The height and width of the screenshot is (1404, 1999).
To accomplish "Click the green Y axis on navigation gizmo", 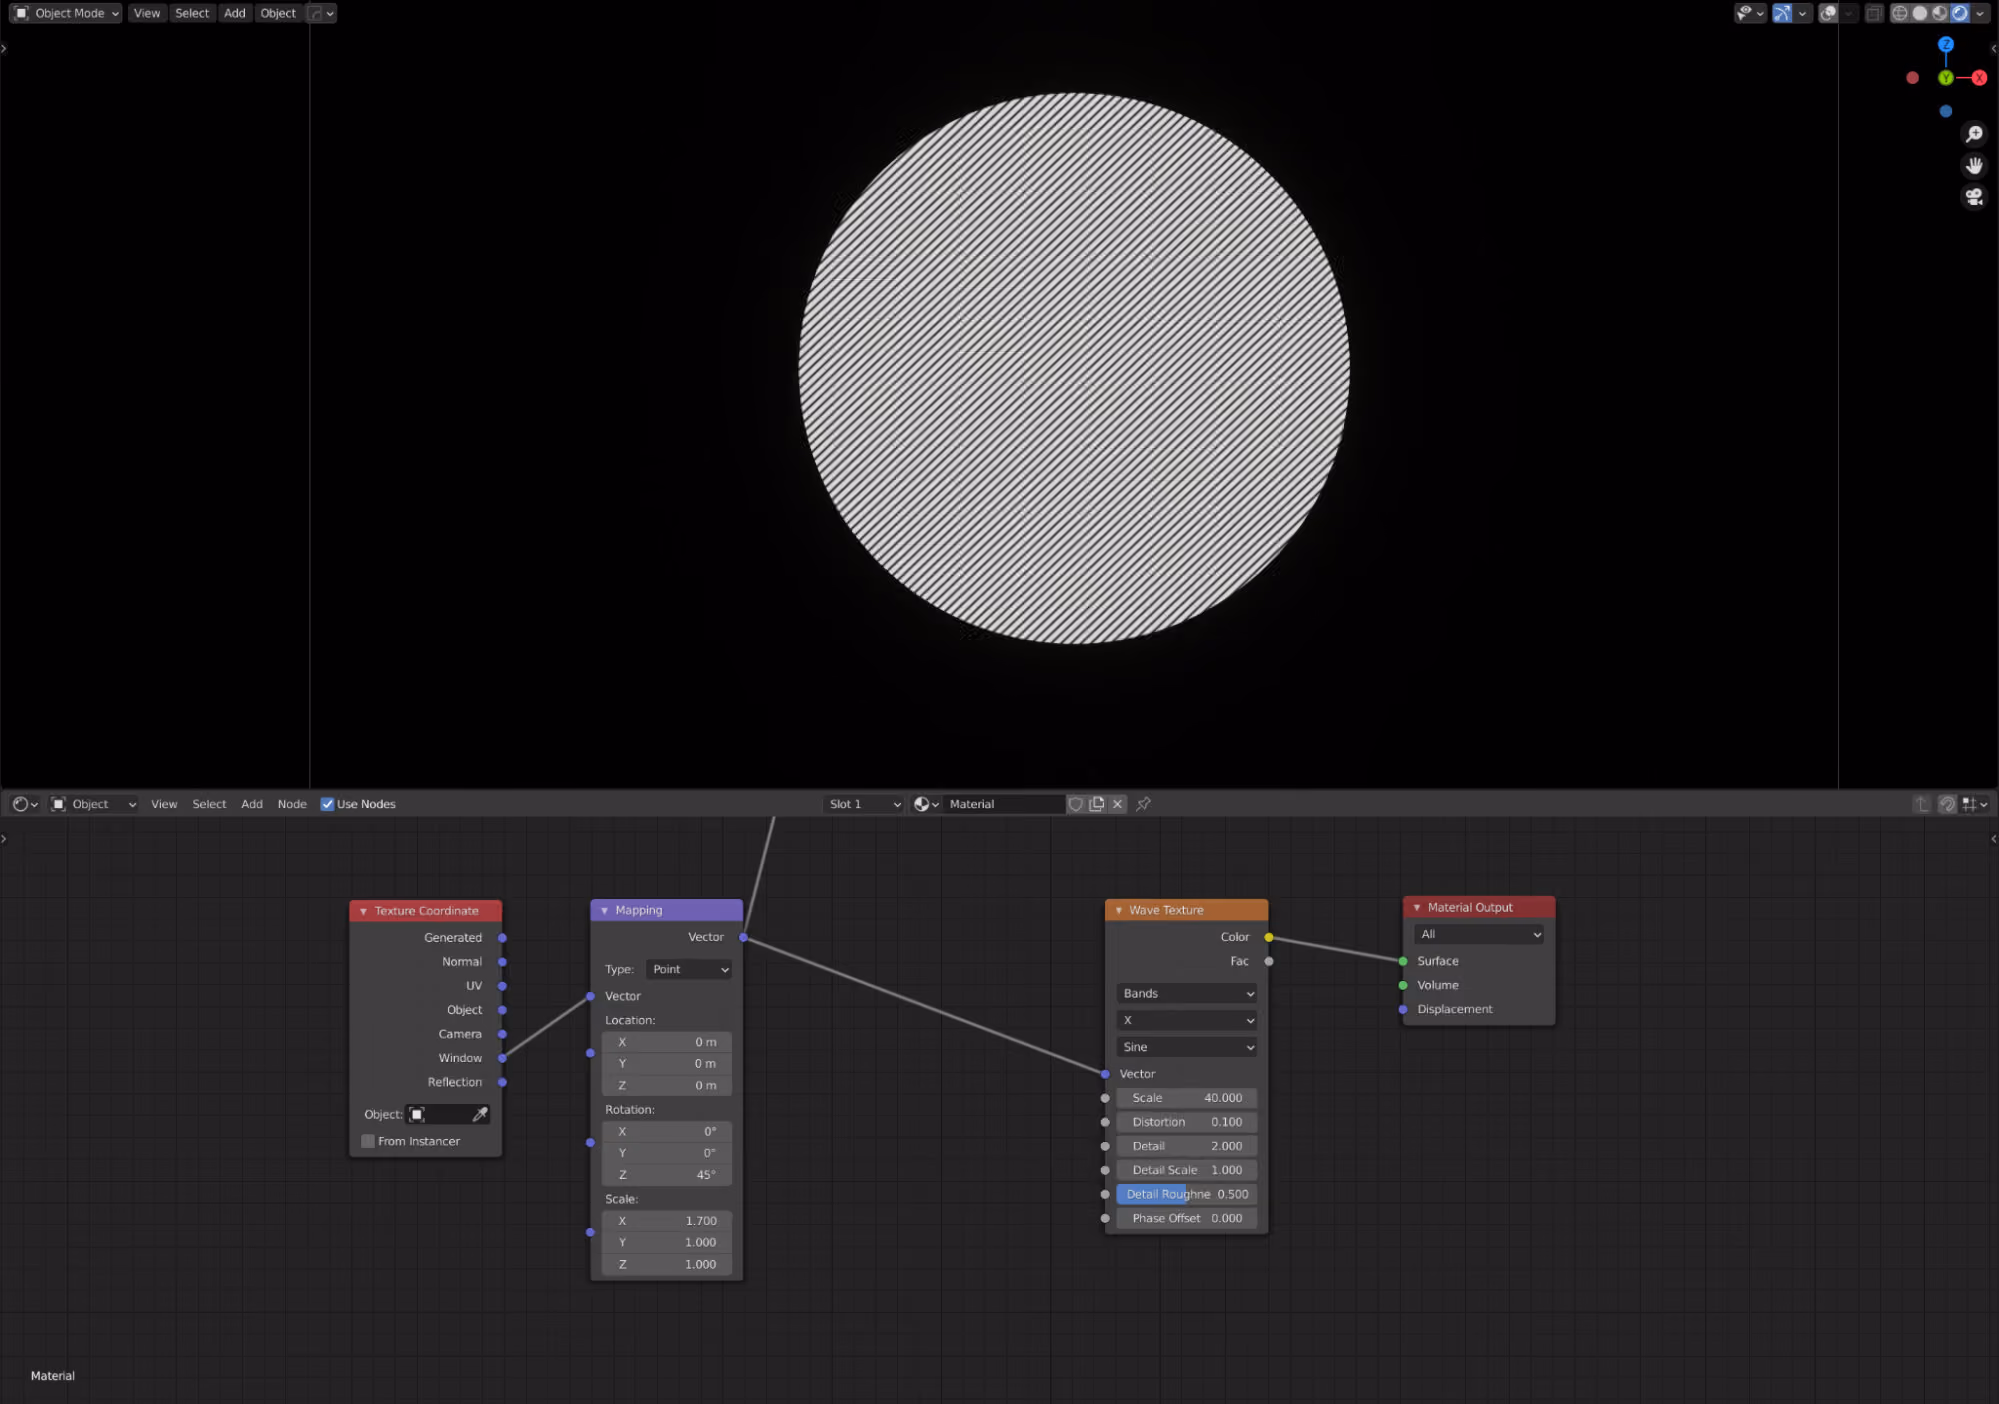I will (x=1946, y=78).
